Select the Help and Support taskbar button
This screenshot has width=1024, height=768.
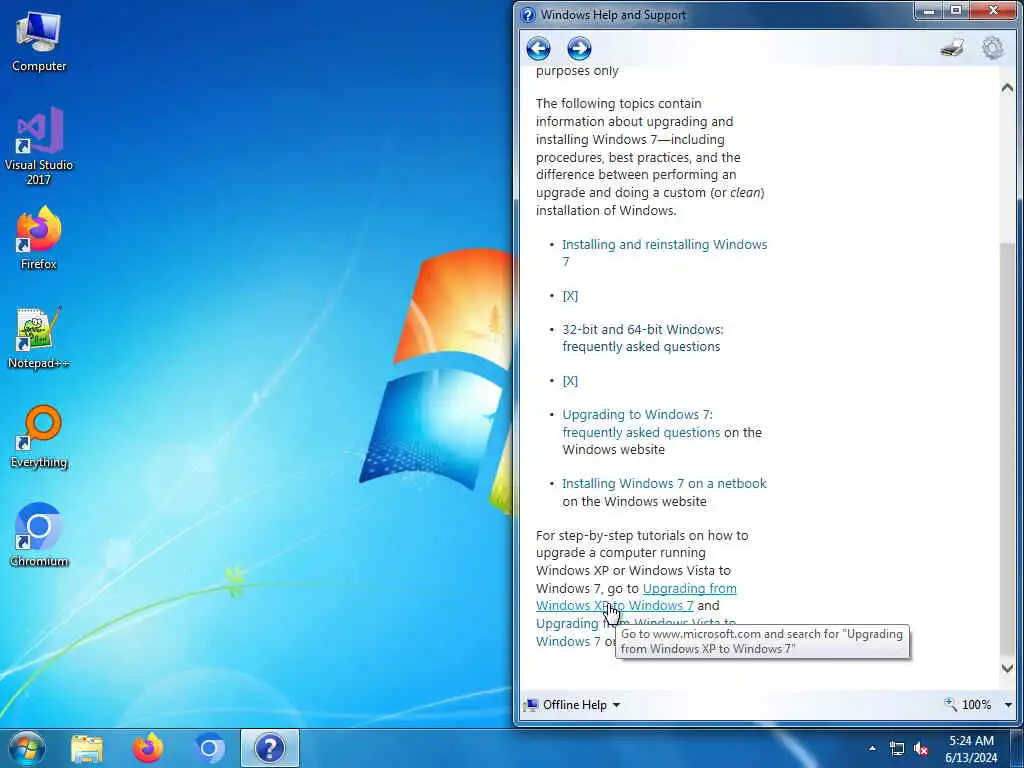pyautogui.click(x=270, y=748)
